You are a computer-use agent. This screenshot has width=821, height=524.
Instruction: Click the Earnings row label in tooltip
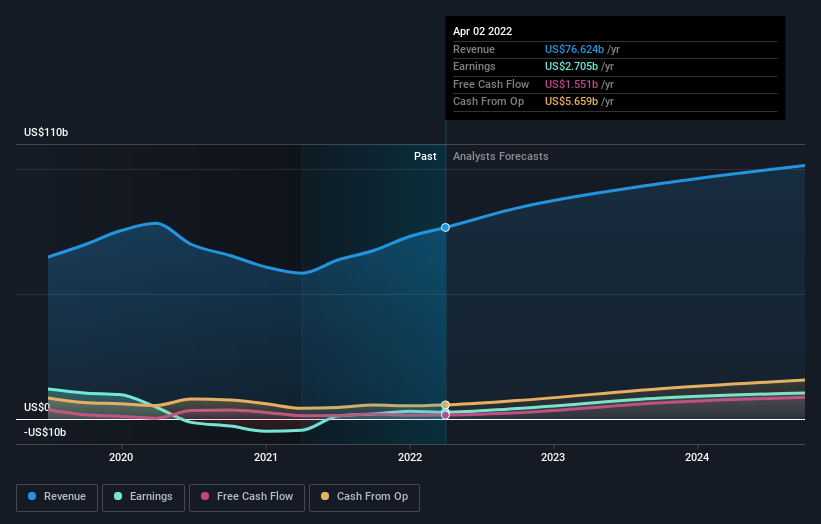(x=474, y=66)
